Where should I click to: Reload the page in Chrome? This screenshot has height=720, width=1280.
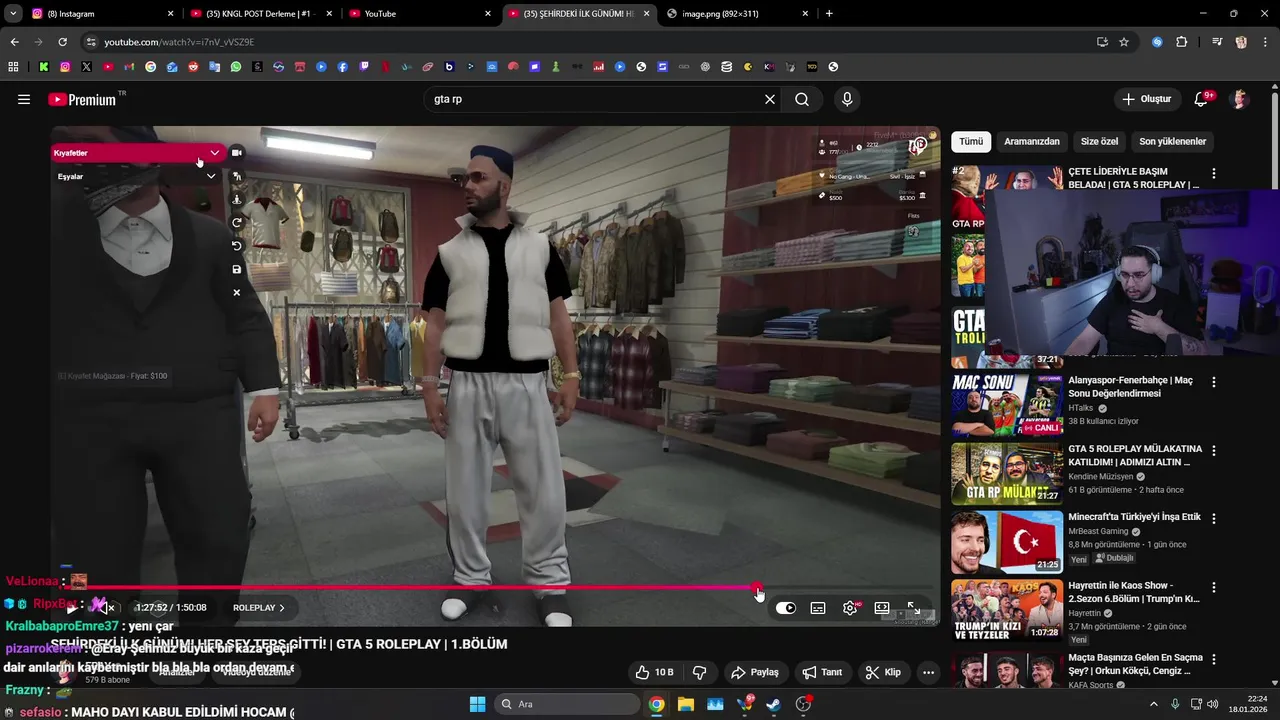(x=62, y=42)
